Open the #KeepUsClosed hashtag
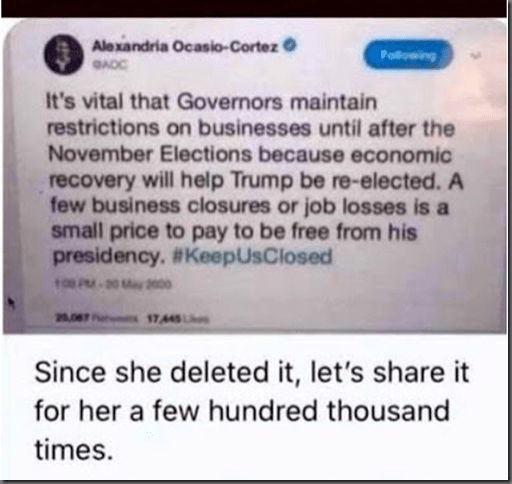The width and height of the screenshot is (512, 484). pos(253,257)
